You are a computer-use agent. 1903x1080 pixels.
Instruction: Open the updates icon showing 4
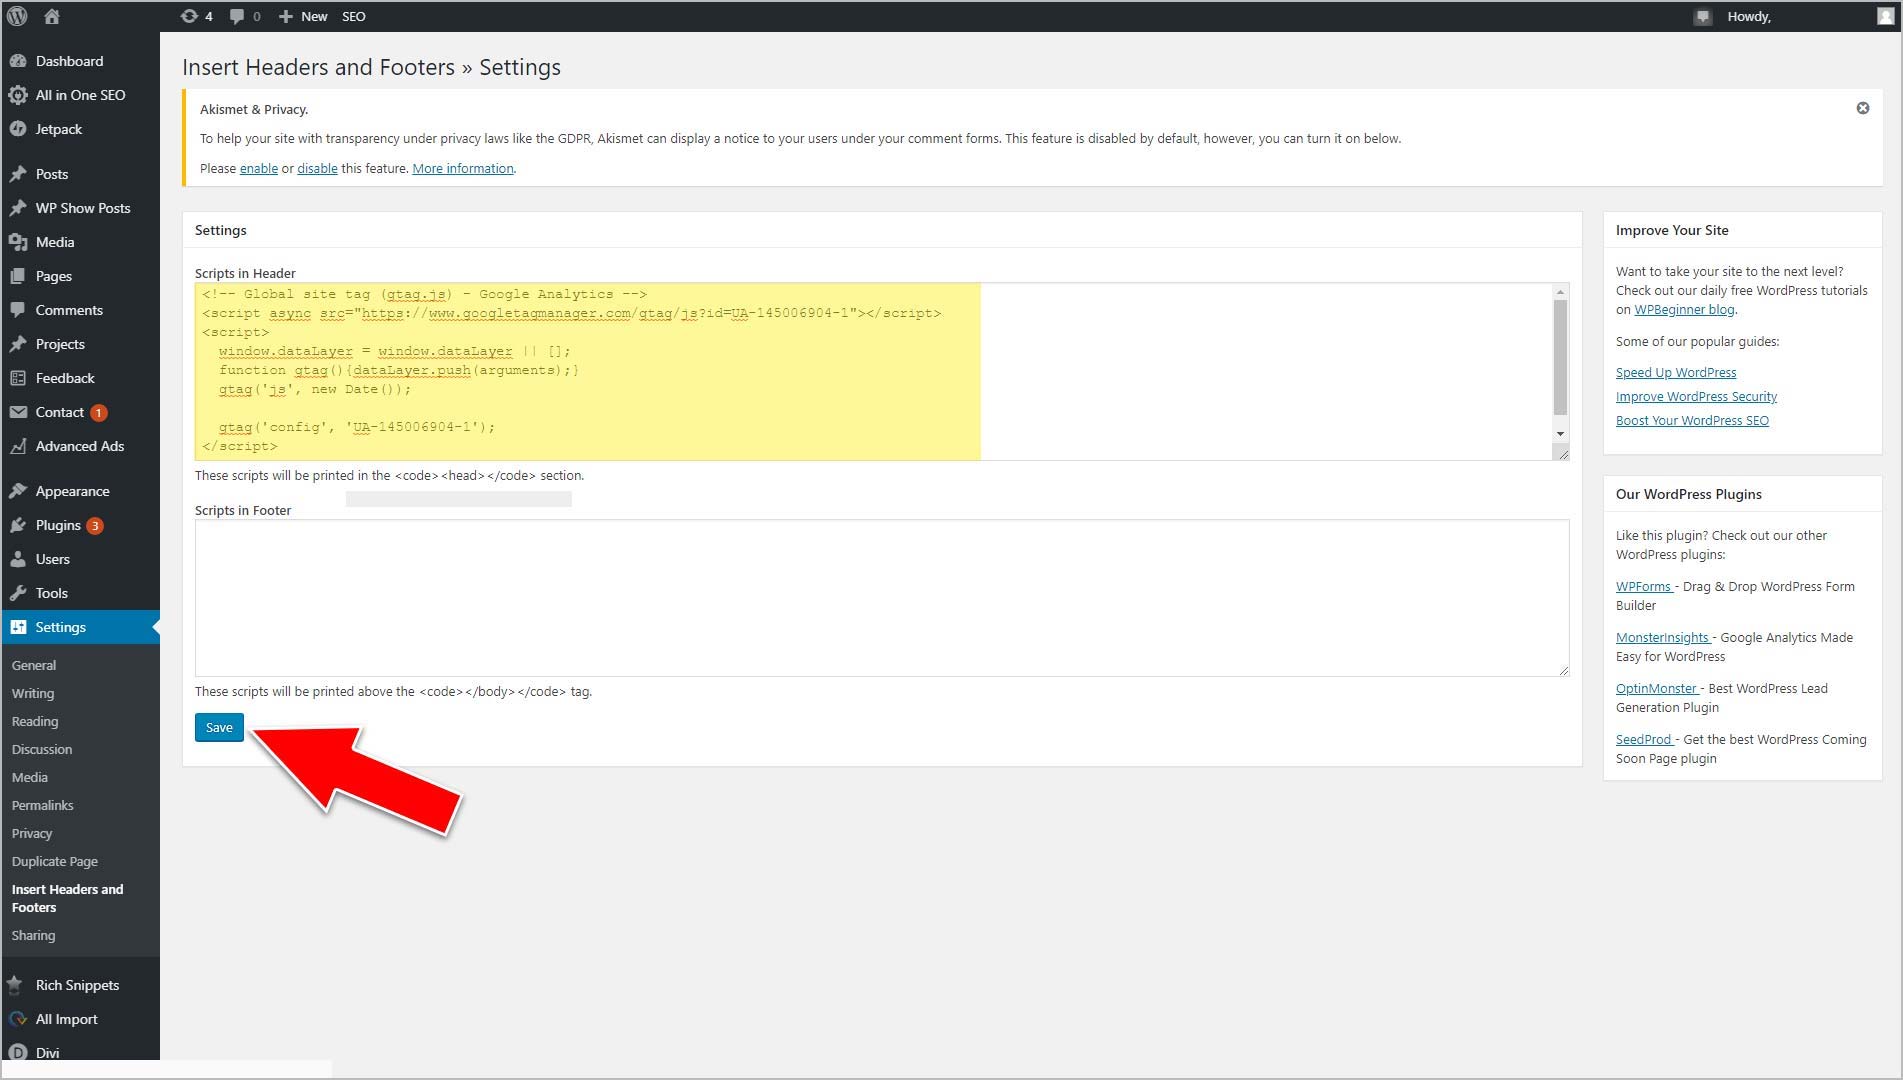[196, 16]
